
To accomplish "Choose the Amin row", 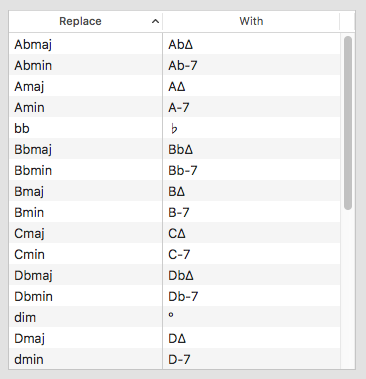I will coord(174,107).
